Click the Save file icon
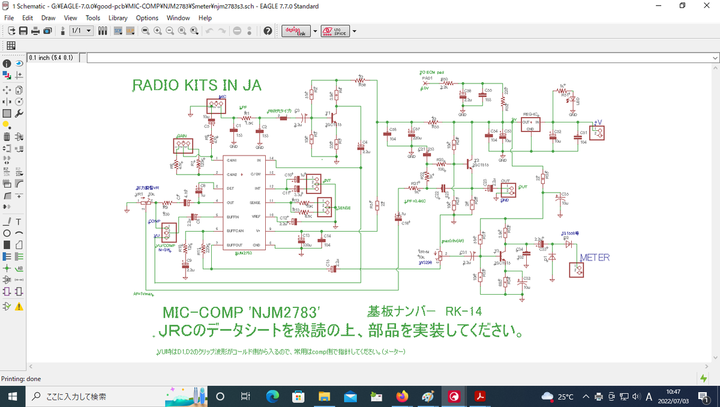Viewport: 720px width, 407px height. point(23,31)
